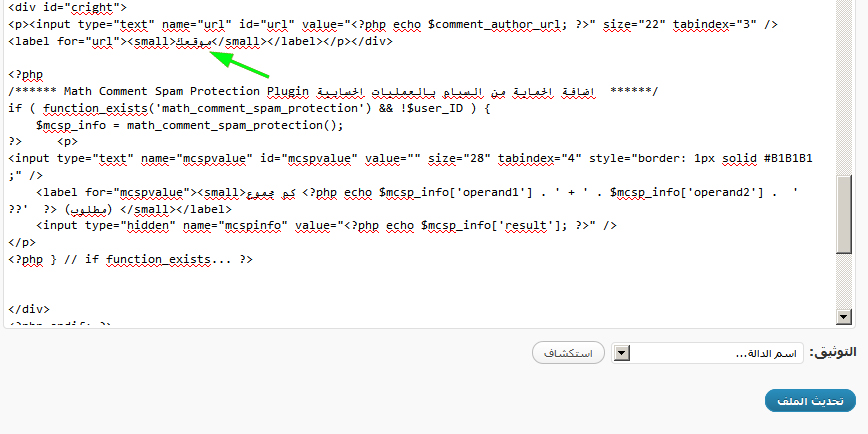Viewport: 868px width, 434px height.
Task: Click 'tabindex="3"' in the url input line
Action: point(715,24)
